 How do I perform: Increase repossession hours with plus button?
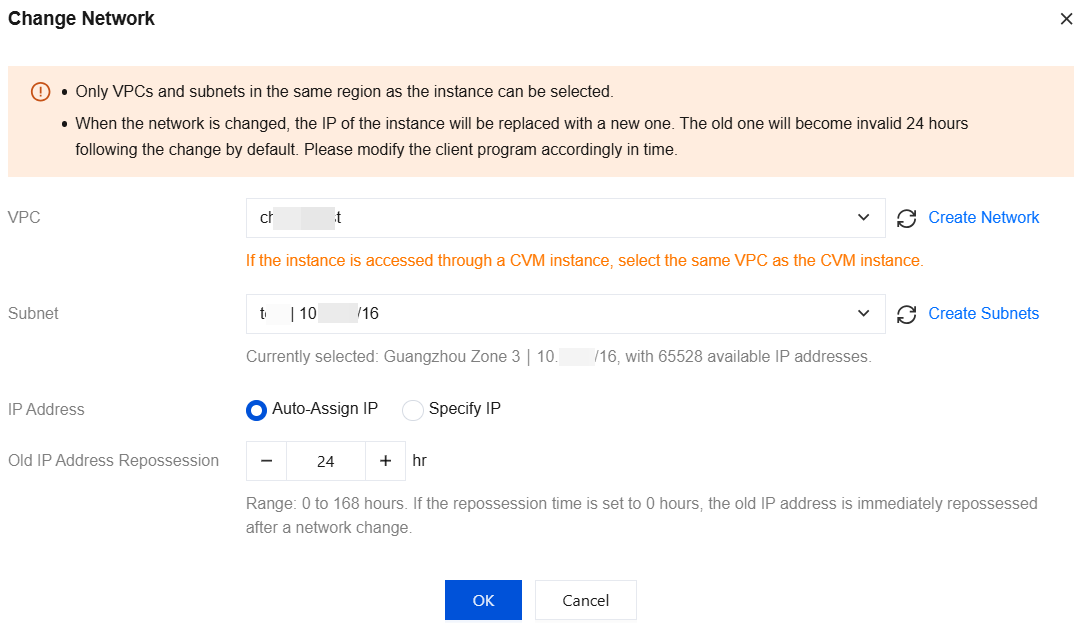pos(385,461)
